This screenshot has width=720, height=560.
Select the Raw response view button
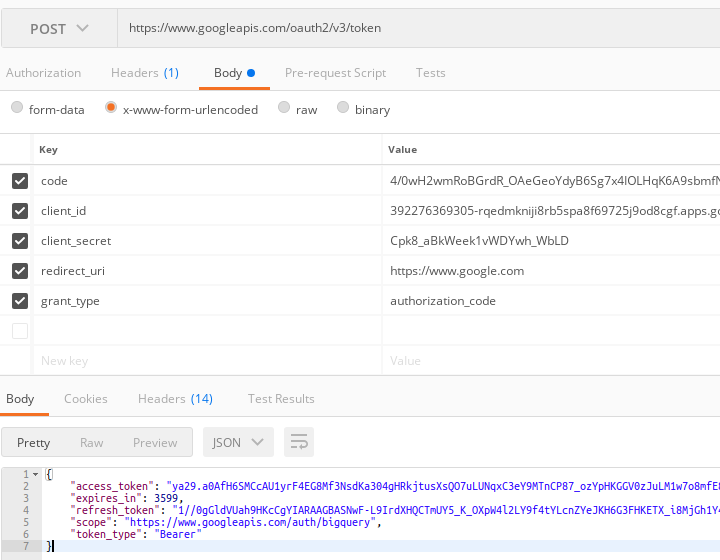click(91, 442)
